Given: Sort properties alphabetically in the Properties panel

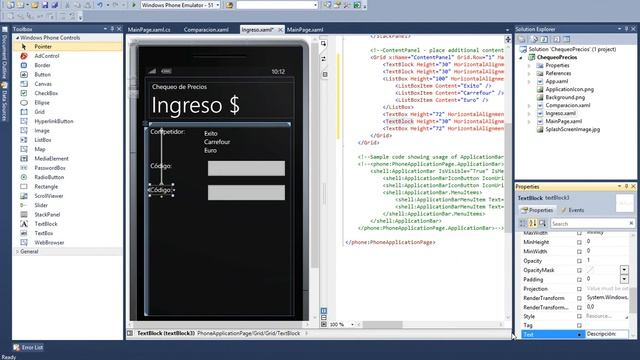Looking at the screenshot, I should (533, 223).
